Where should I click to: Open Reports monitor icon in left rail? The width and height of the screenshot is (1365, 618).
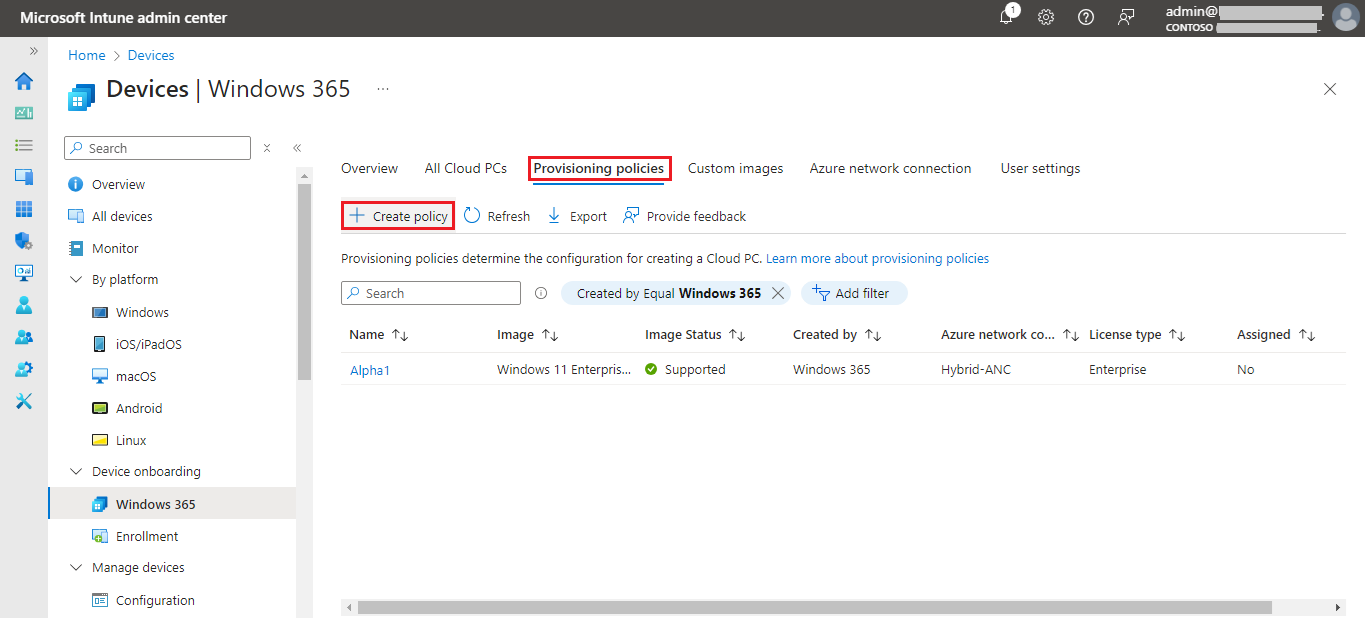coord(24,273)
